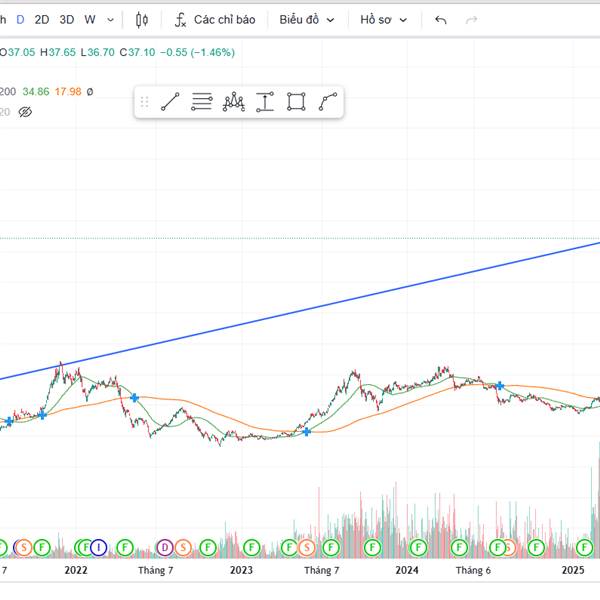Show the hidden indicator via crossed-eye icon

(25, 112)
